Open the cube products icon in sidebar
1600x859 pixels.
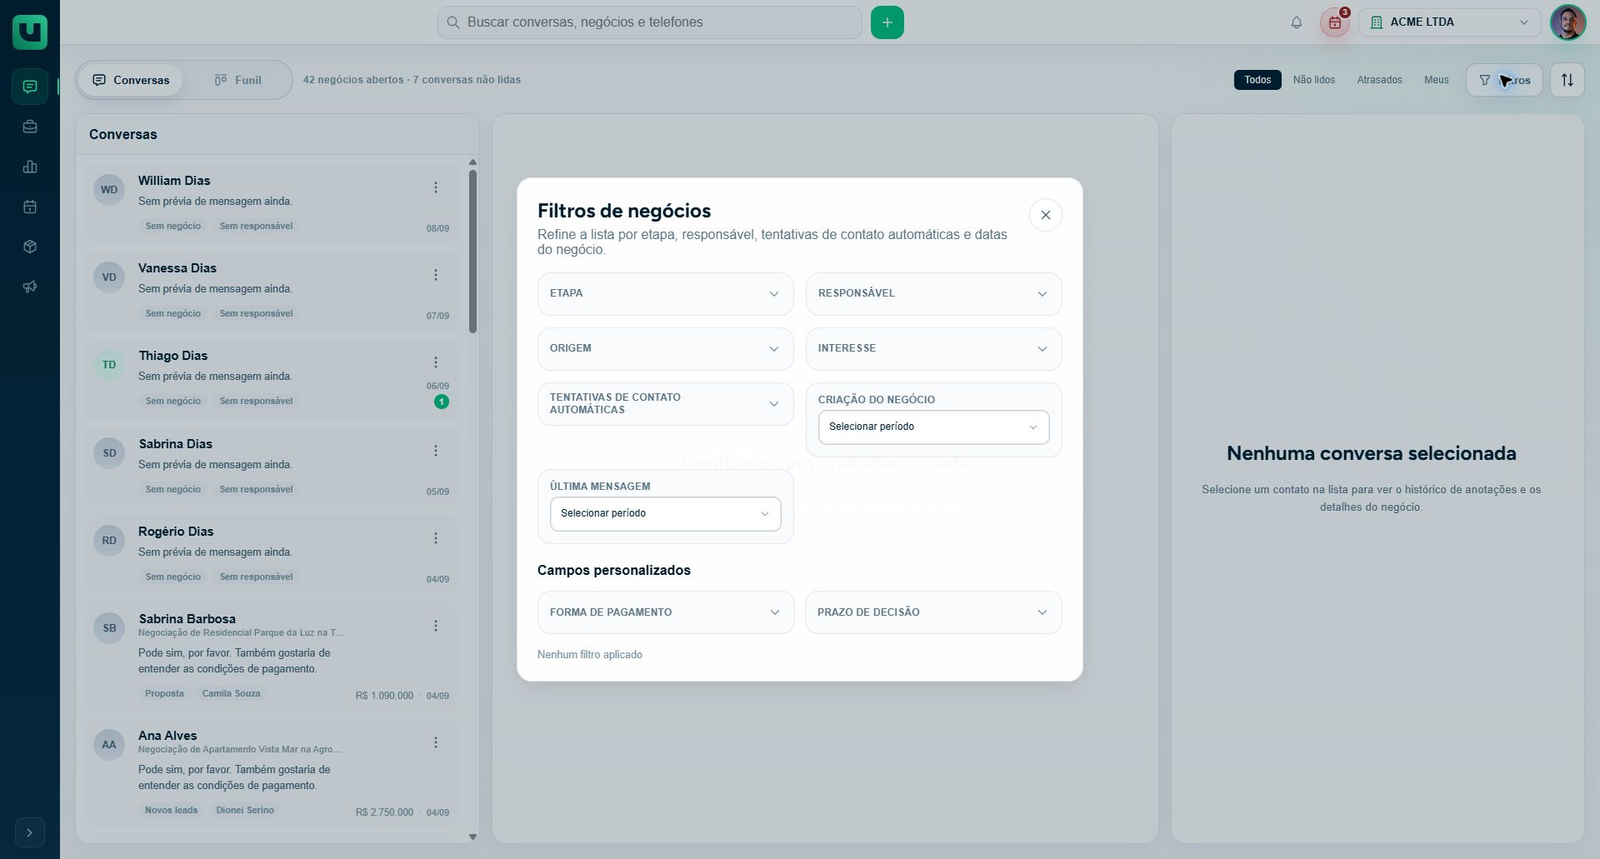30,247
